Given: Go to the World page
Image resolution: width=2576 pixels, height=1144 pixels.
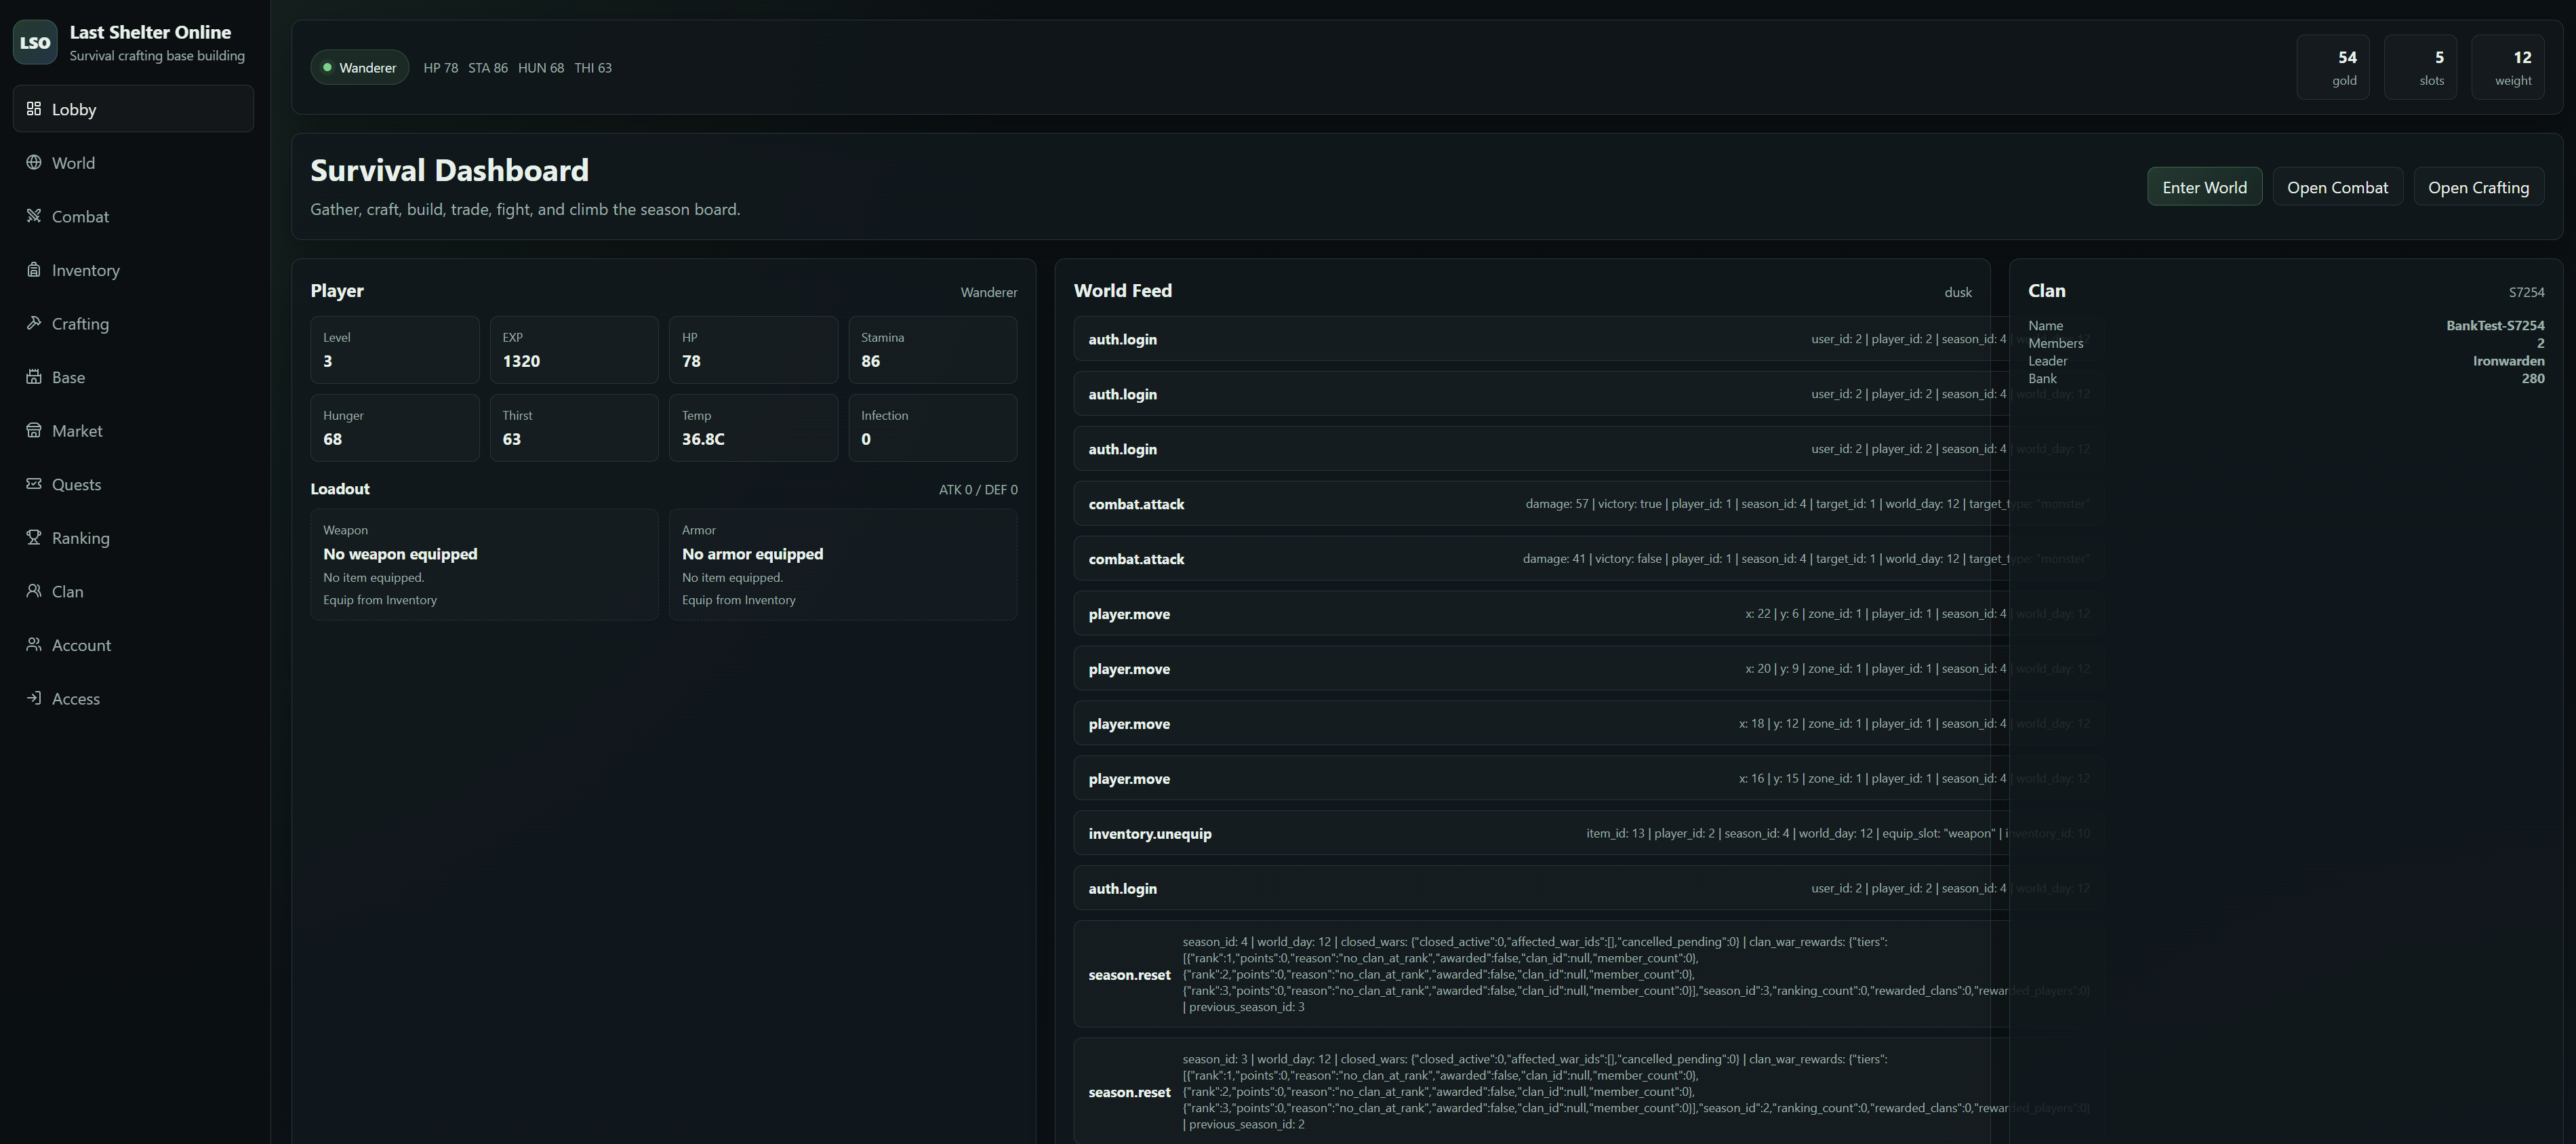Looking at the screenshot, I should point(133,162).
